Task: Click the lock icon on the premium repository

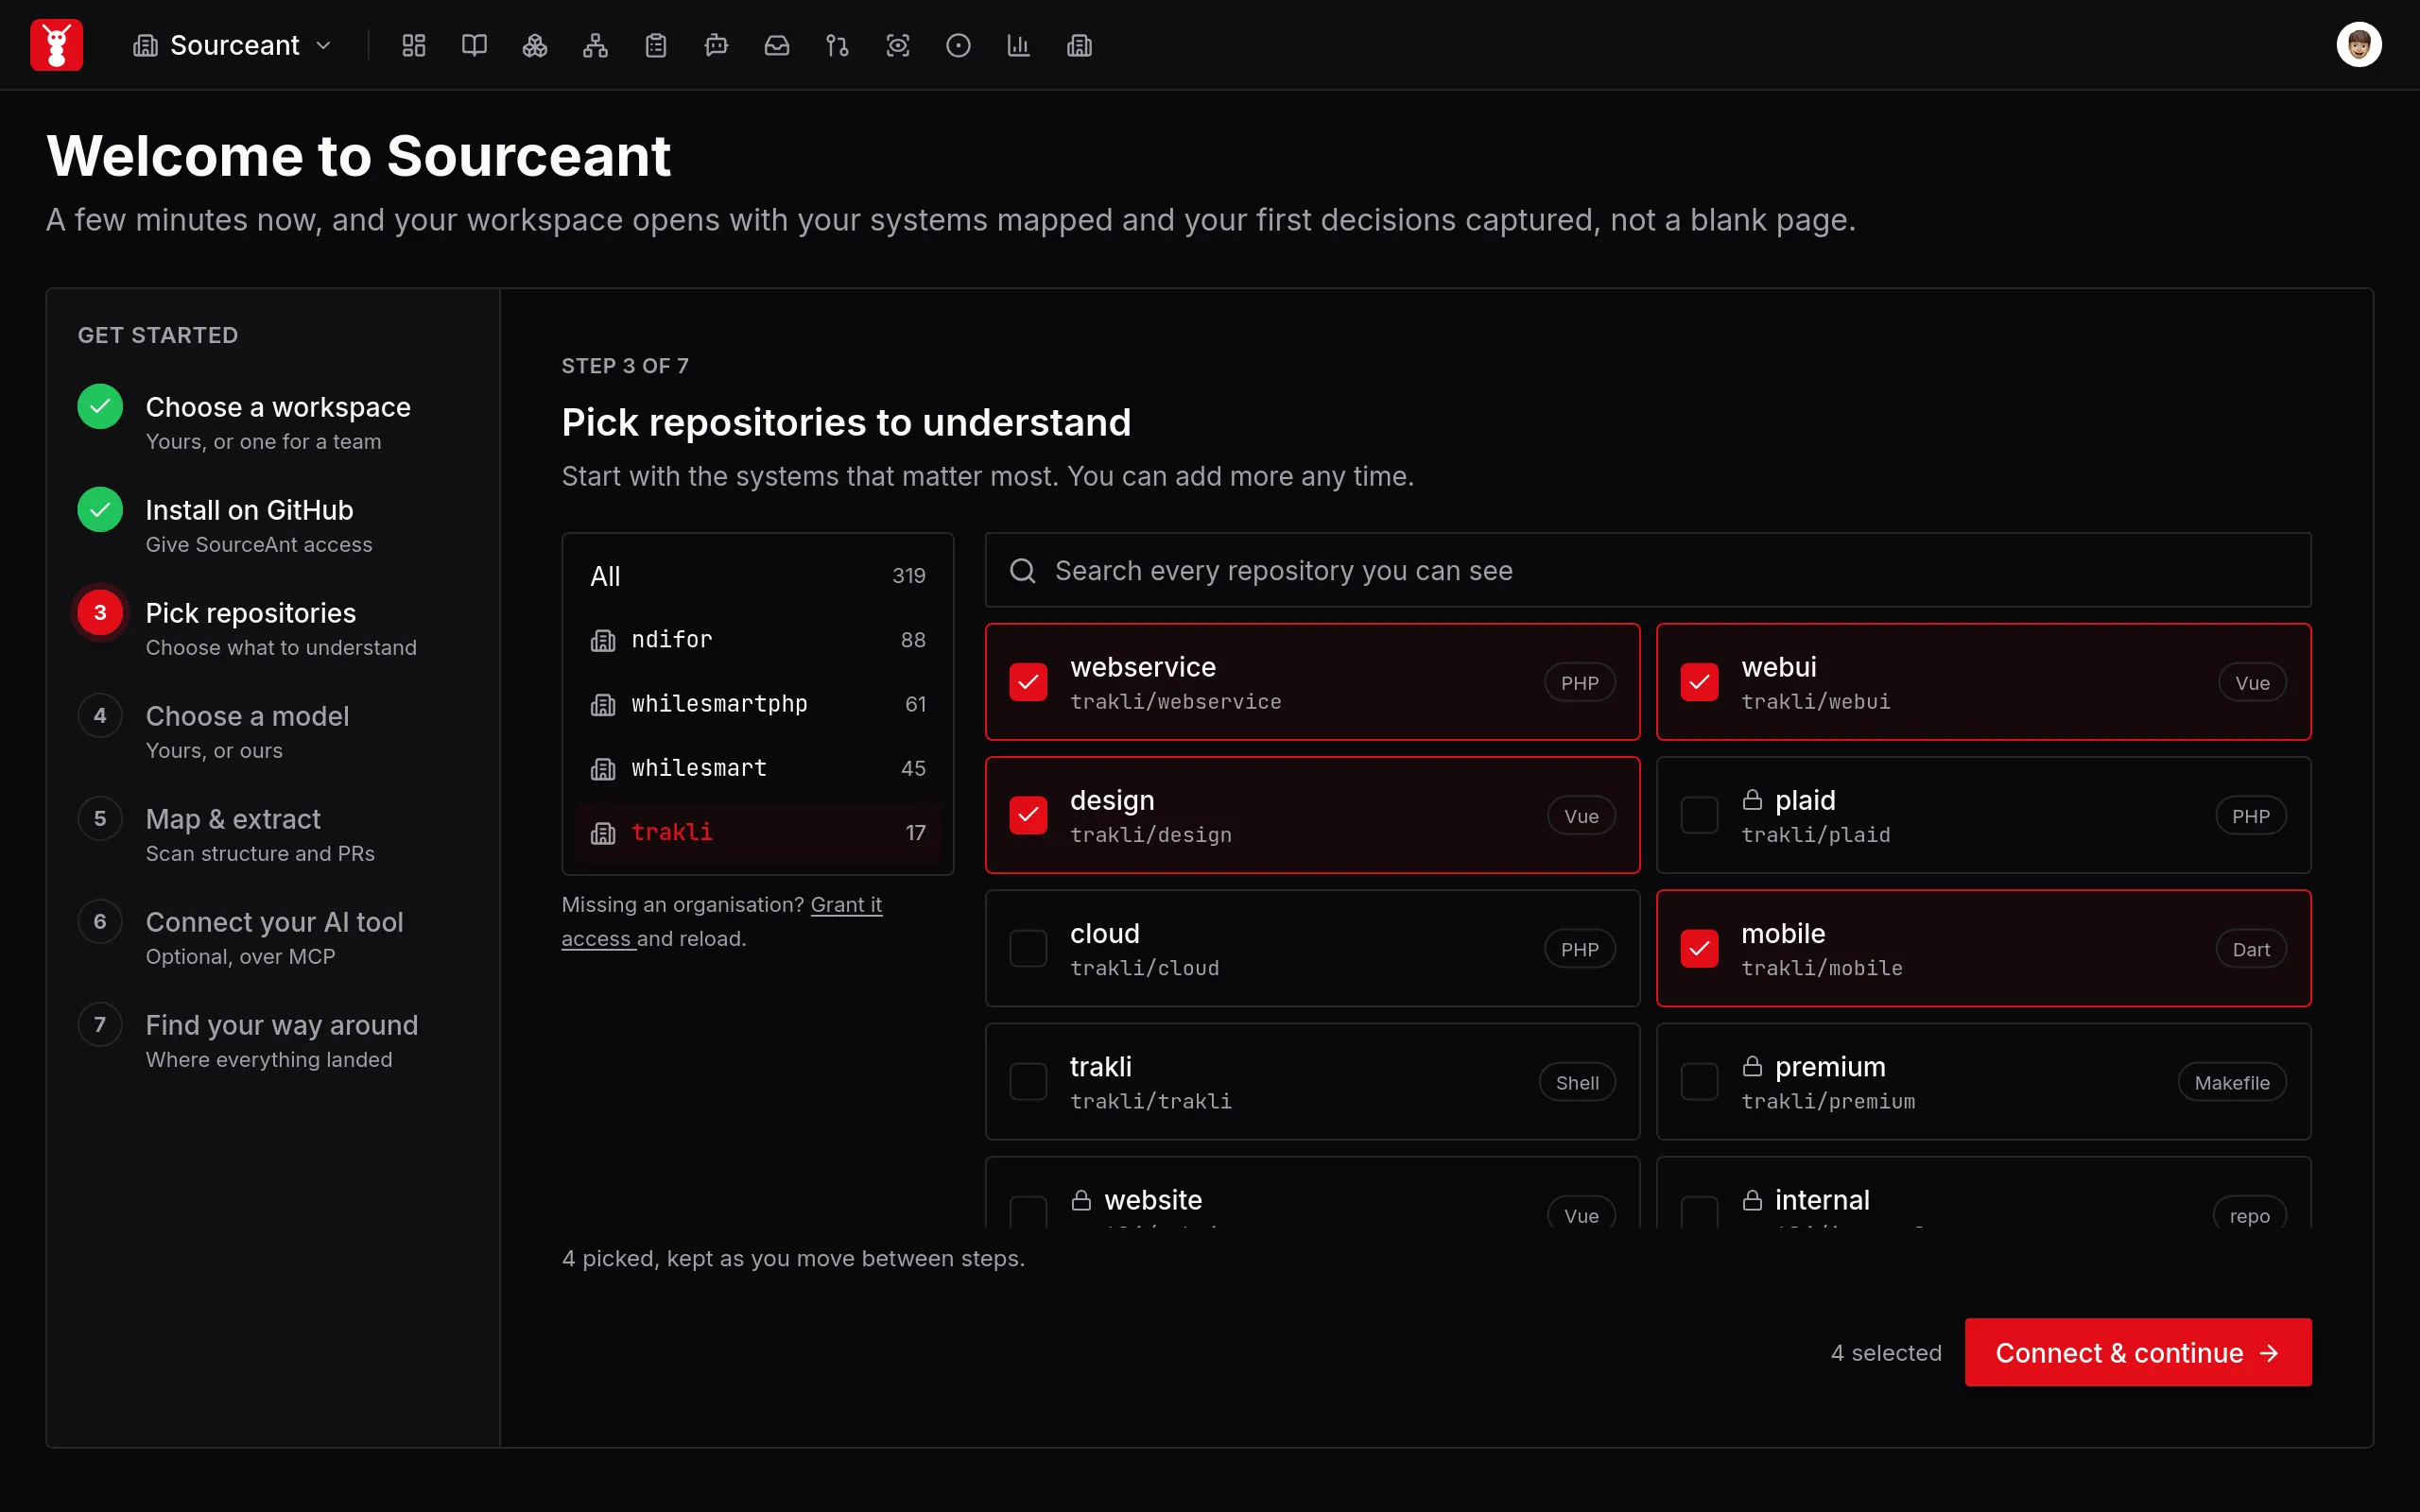Action: [x=1752, y=1066]
